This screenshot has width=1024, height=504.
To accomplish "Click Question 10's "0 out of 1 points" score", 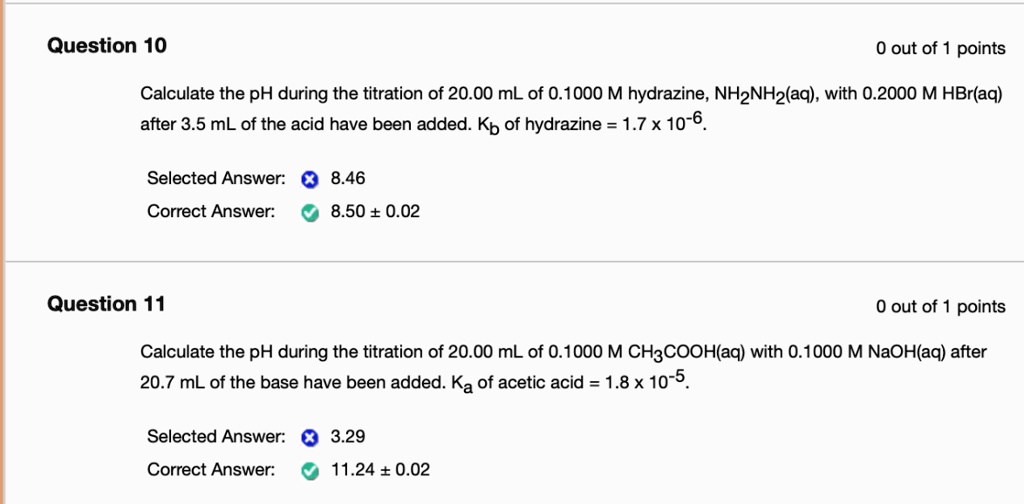I will tap(940, 48).
